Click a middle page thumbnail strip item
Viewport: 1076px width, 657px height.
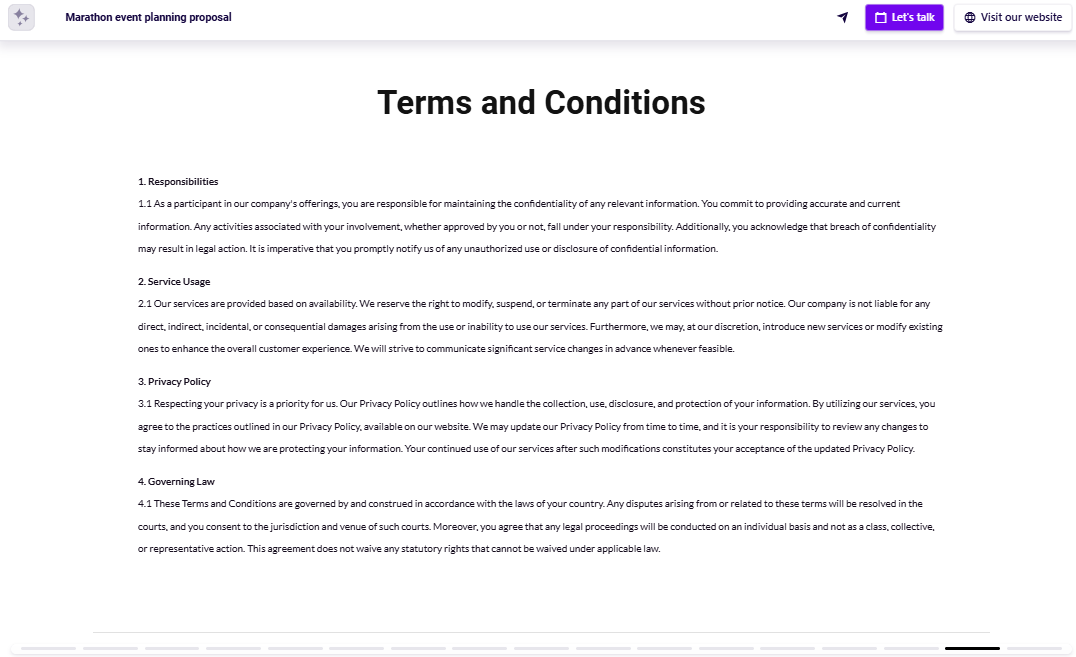[x=540, y=648]
